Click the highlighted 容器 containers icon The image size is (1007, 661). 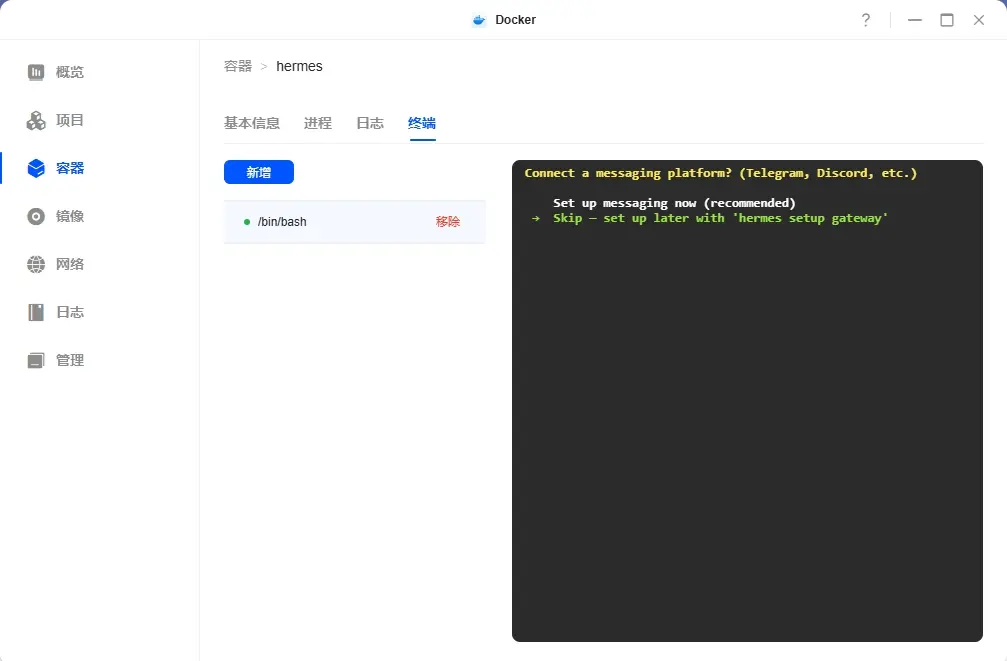(x=37, y=168)
